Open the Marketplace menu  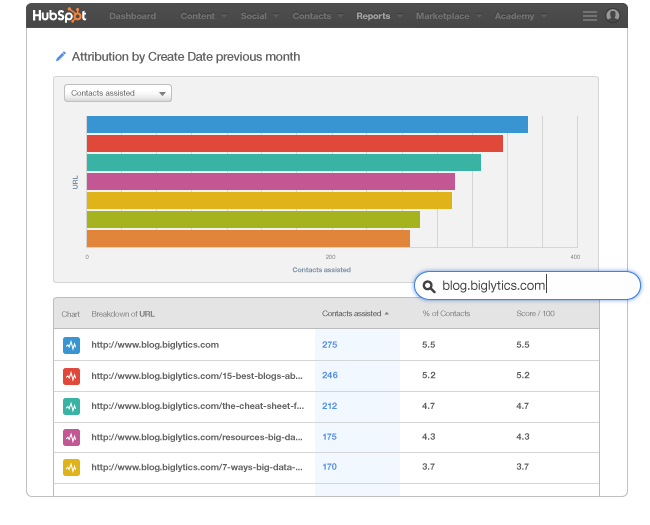click(x=449, y=16)
